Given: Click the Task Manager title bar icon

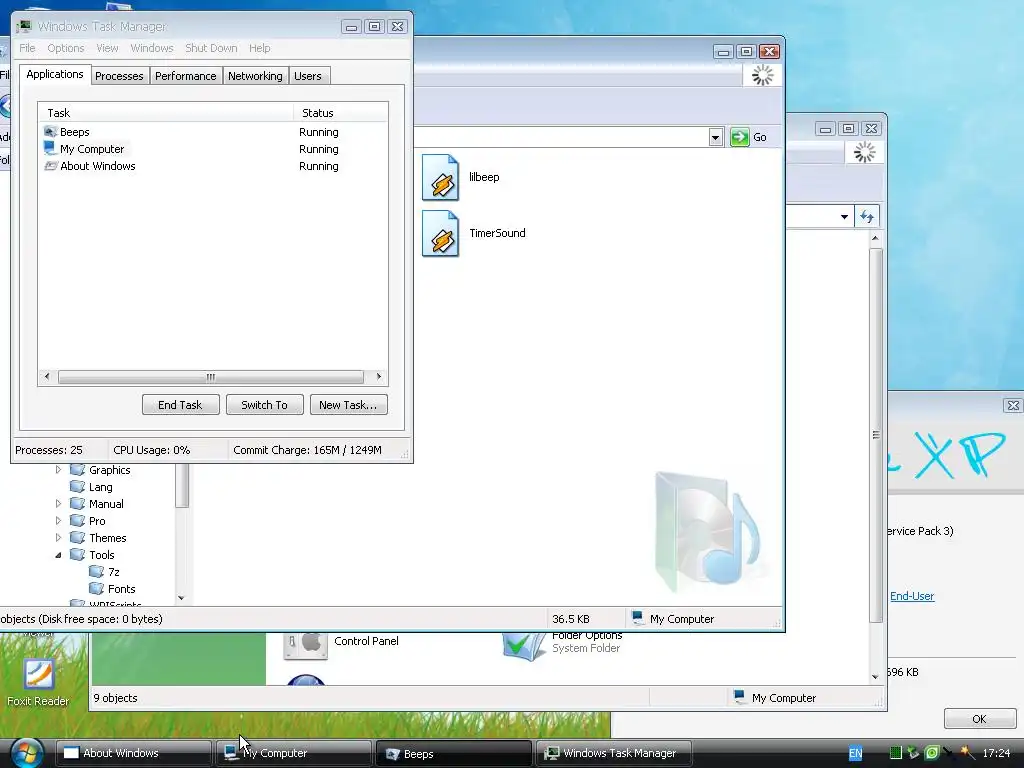Looking at the screenshot, I should 24,26.
